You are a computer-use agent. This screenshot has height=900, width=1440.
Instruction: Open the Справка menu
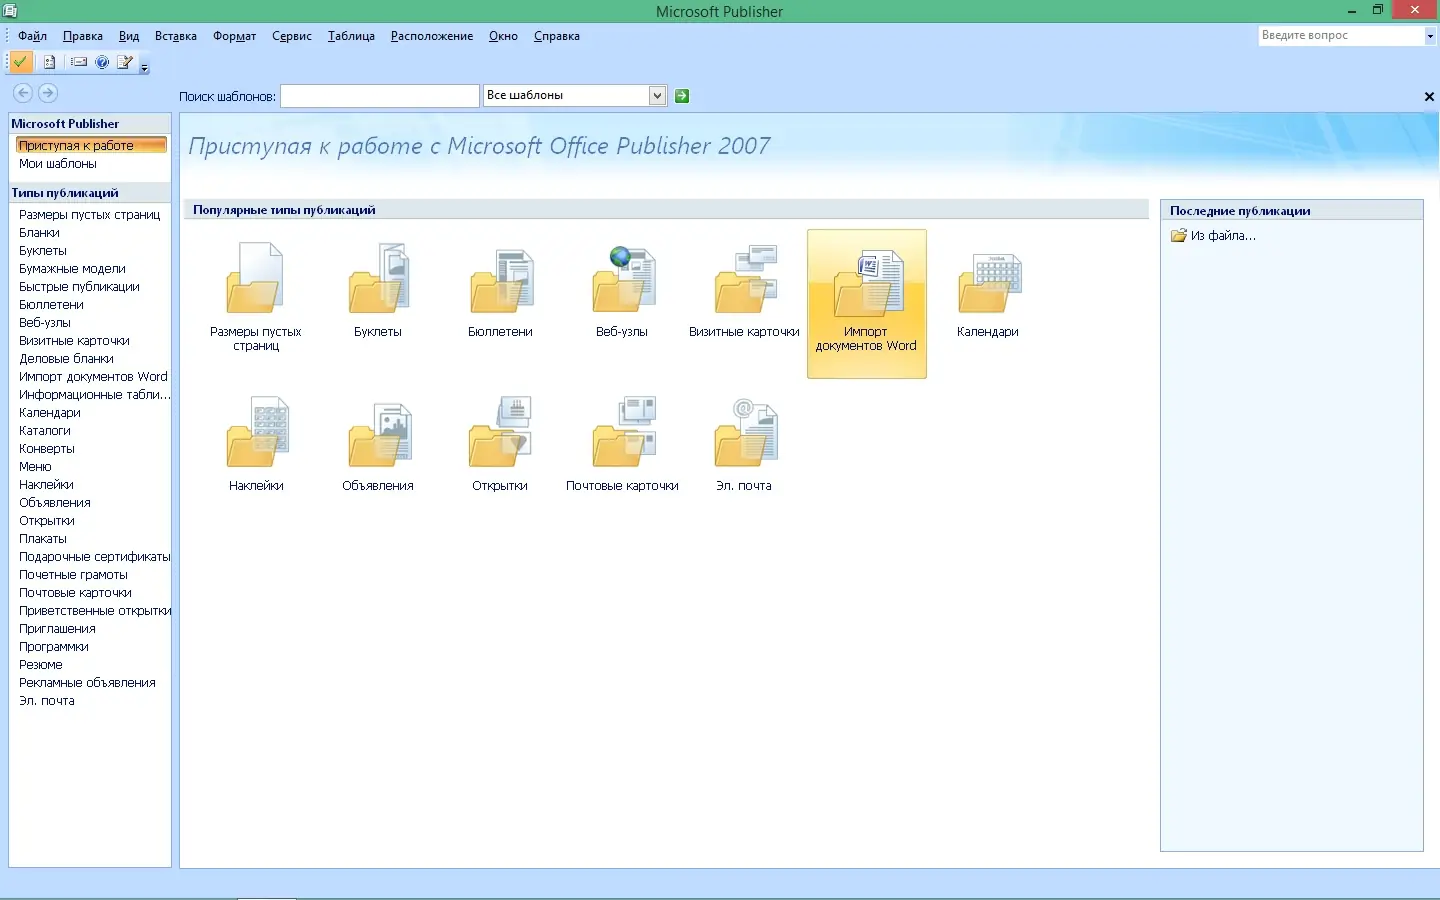coord(557,36)
